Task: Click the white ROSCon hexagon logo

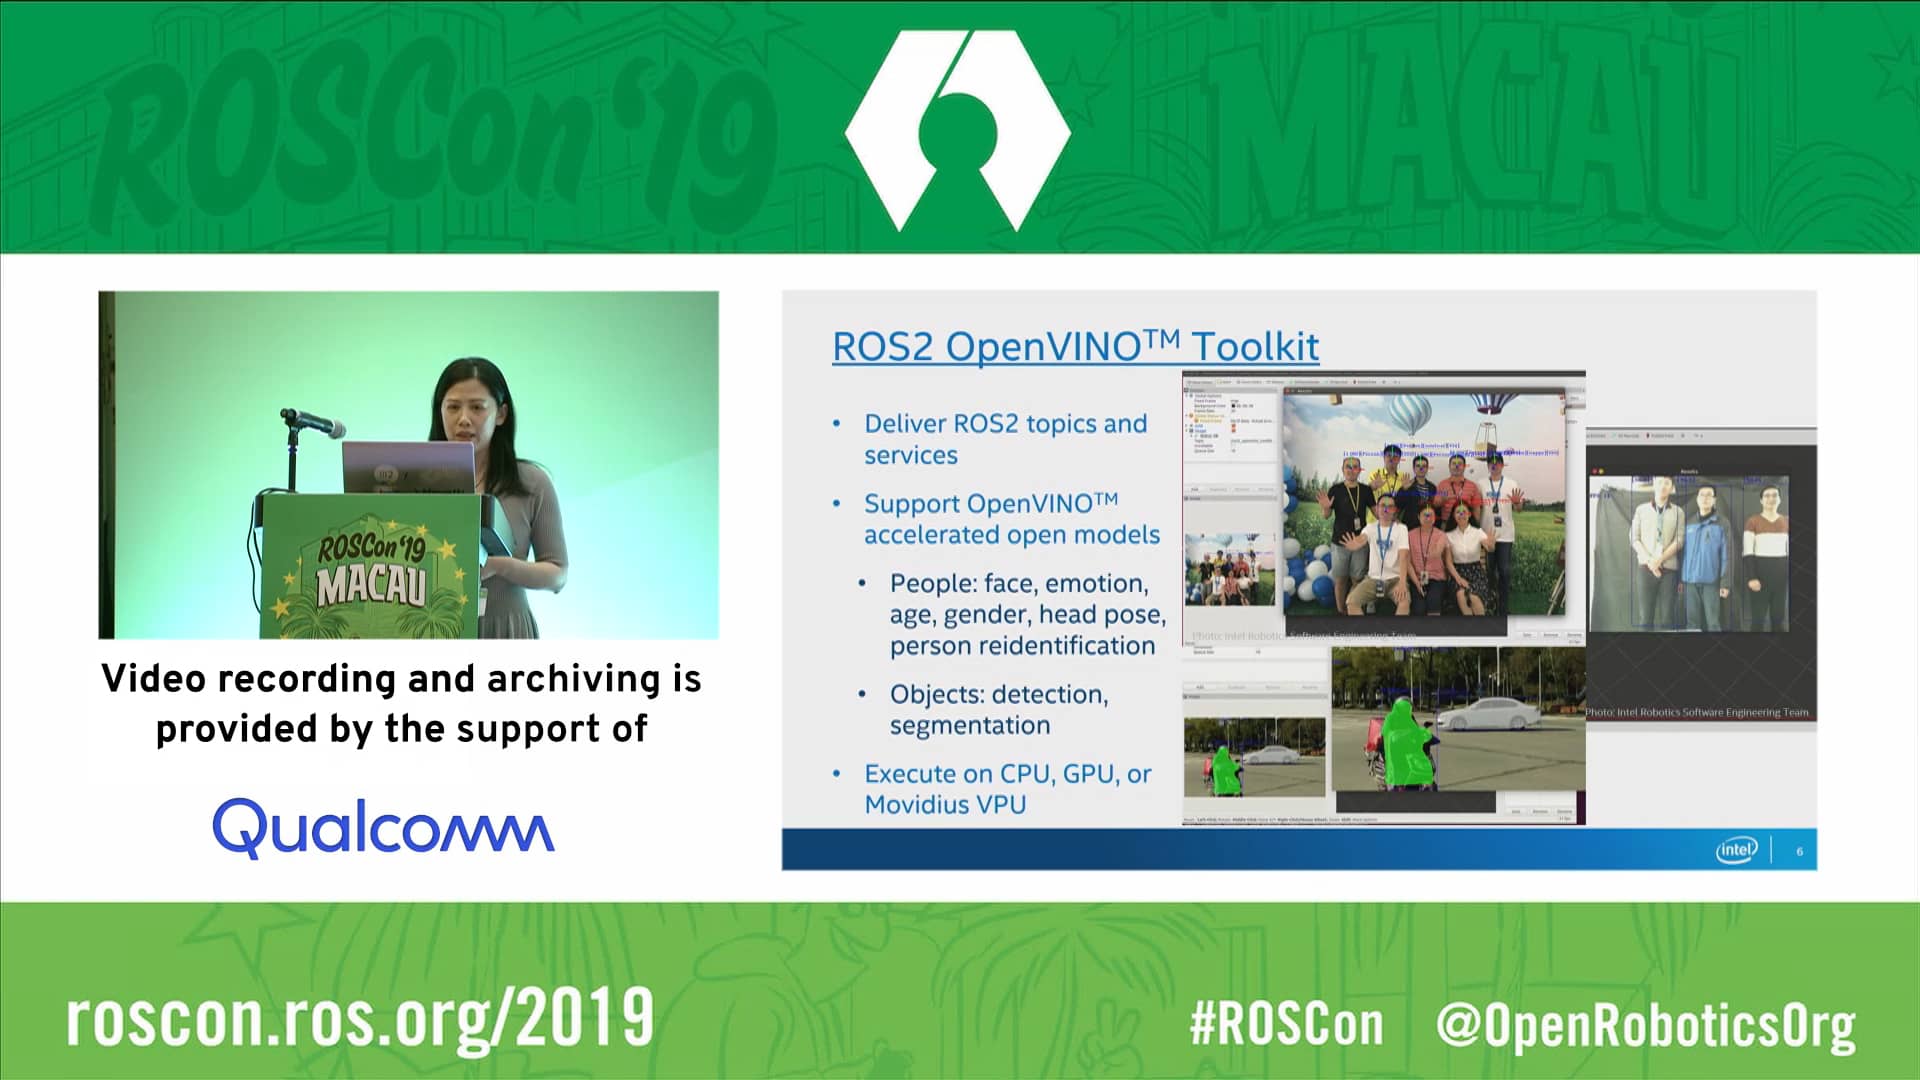Action: pos(958,130)
